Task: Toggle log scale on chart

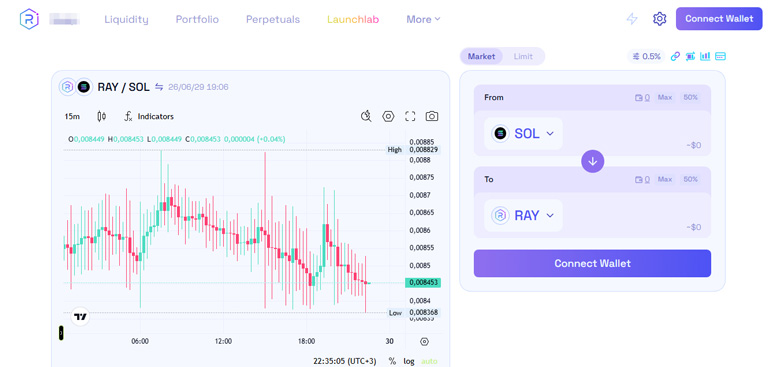Action: click(409, 361)
